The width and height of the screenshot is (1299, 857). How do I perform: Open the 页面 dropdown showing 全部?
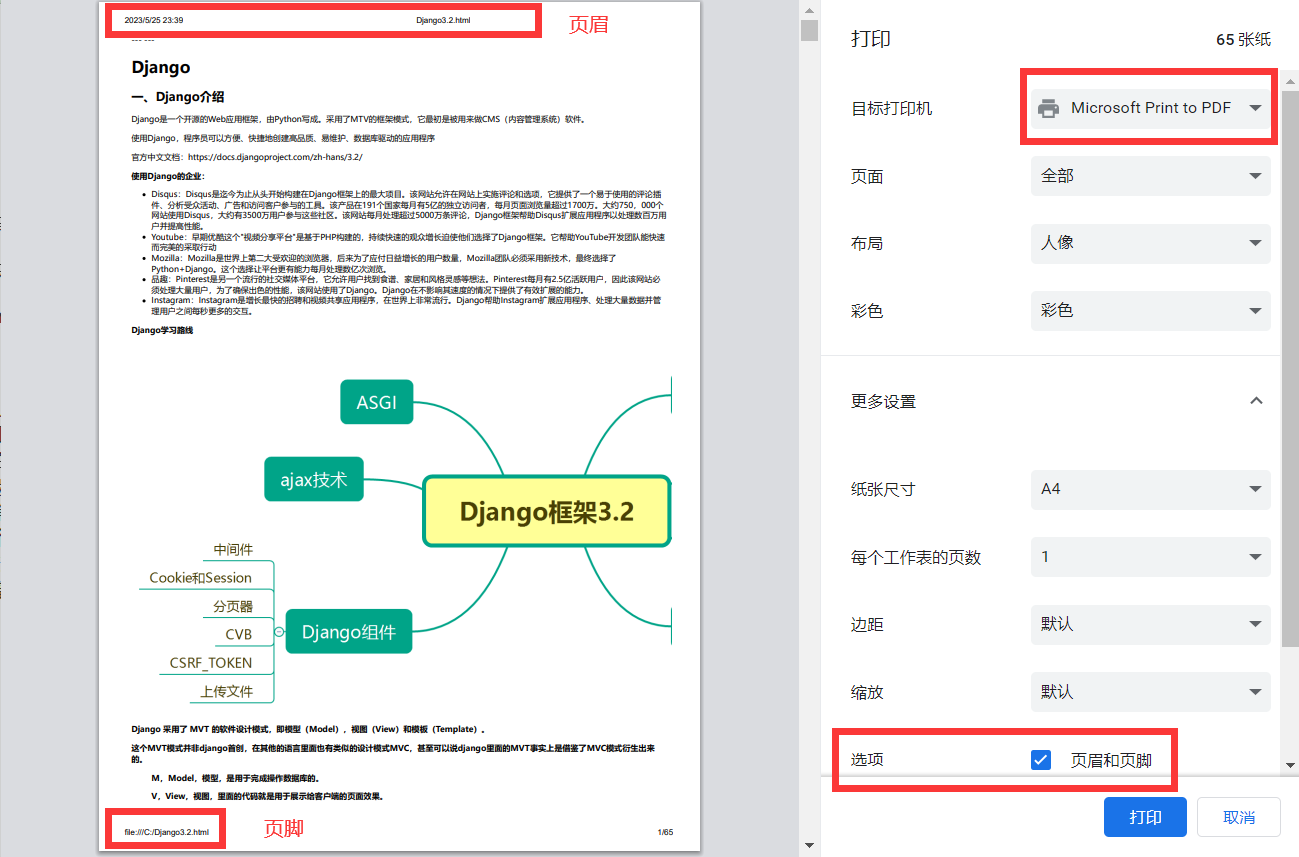(x=1150, y=176)
